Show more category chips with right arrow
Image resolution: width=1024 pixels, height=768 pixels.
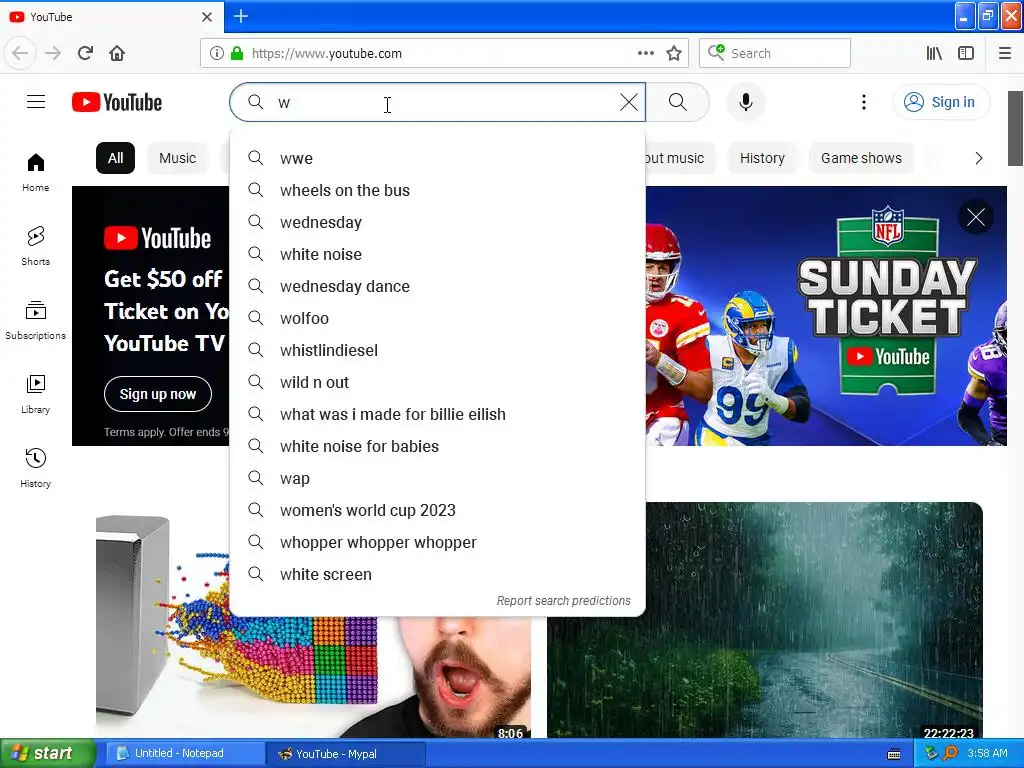click(x=978, y=158)
